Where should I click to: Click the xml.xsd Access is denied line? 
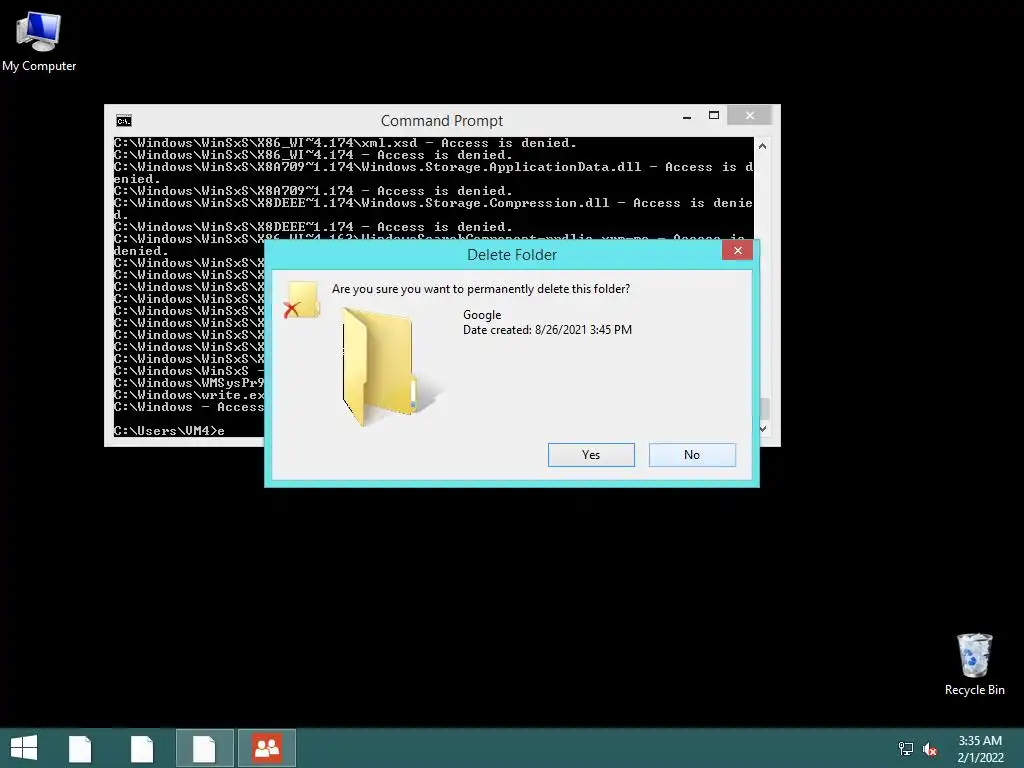[x=345, y=143]
